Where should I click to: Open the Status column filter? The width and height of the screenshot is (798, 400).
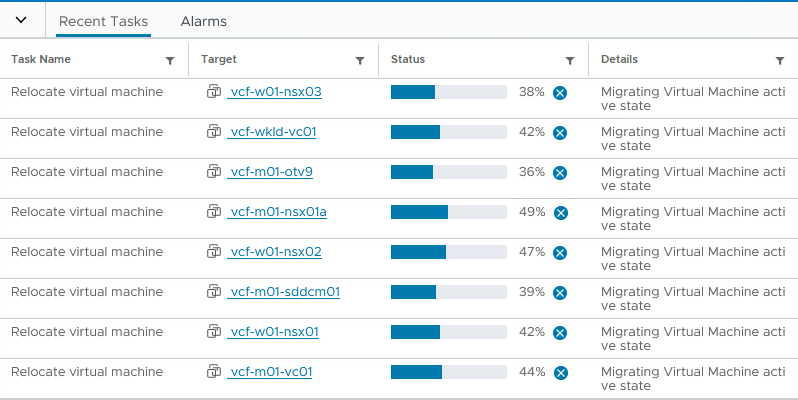coord(570,60)
